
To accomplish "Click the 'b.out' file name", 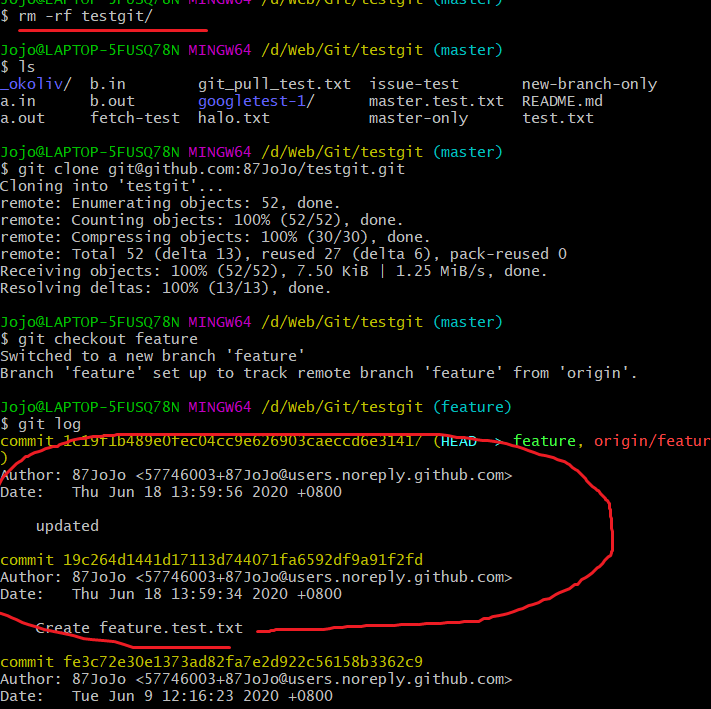I will point(112,101).
